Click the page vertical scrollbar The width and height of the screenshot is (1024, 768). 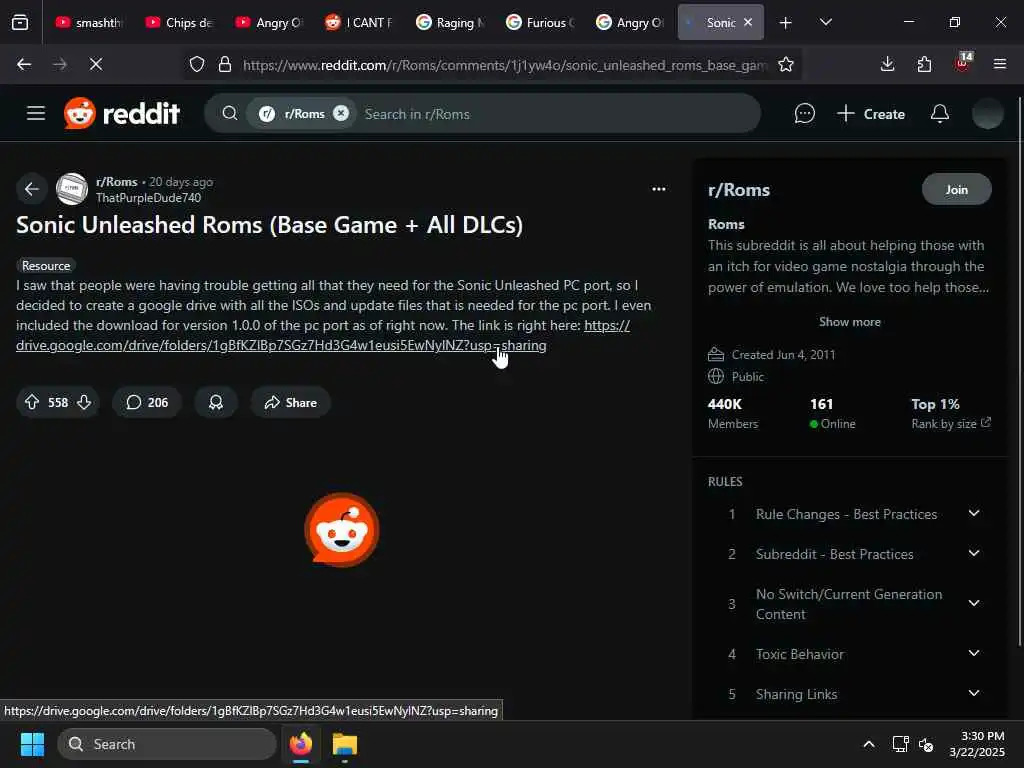tap(1019, 372)
